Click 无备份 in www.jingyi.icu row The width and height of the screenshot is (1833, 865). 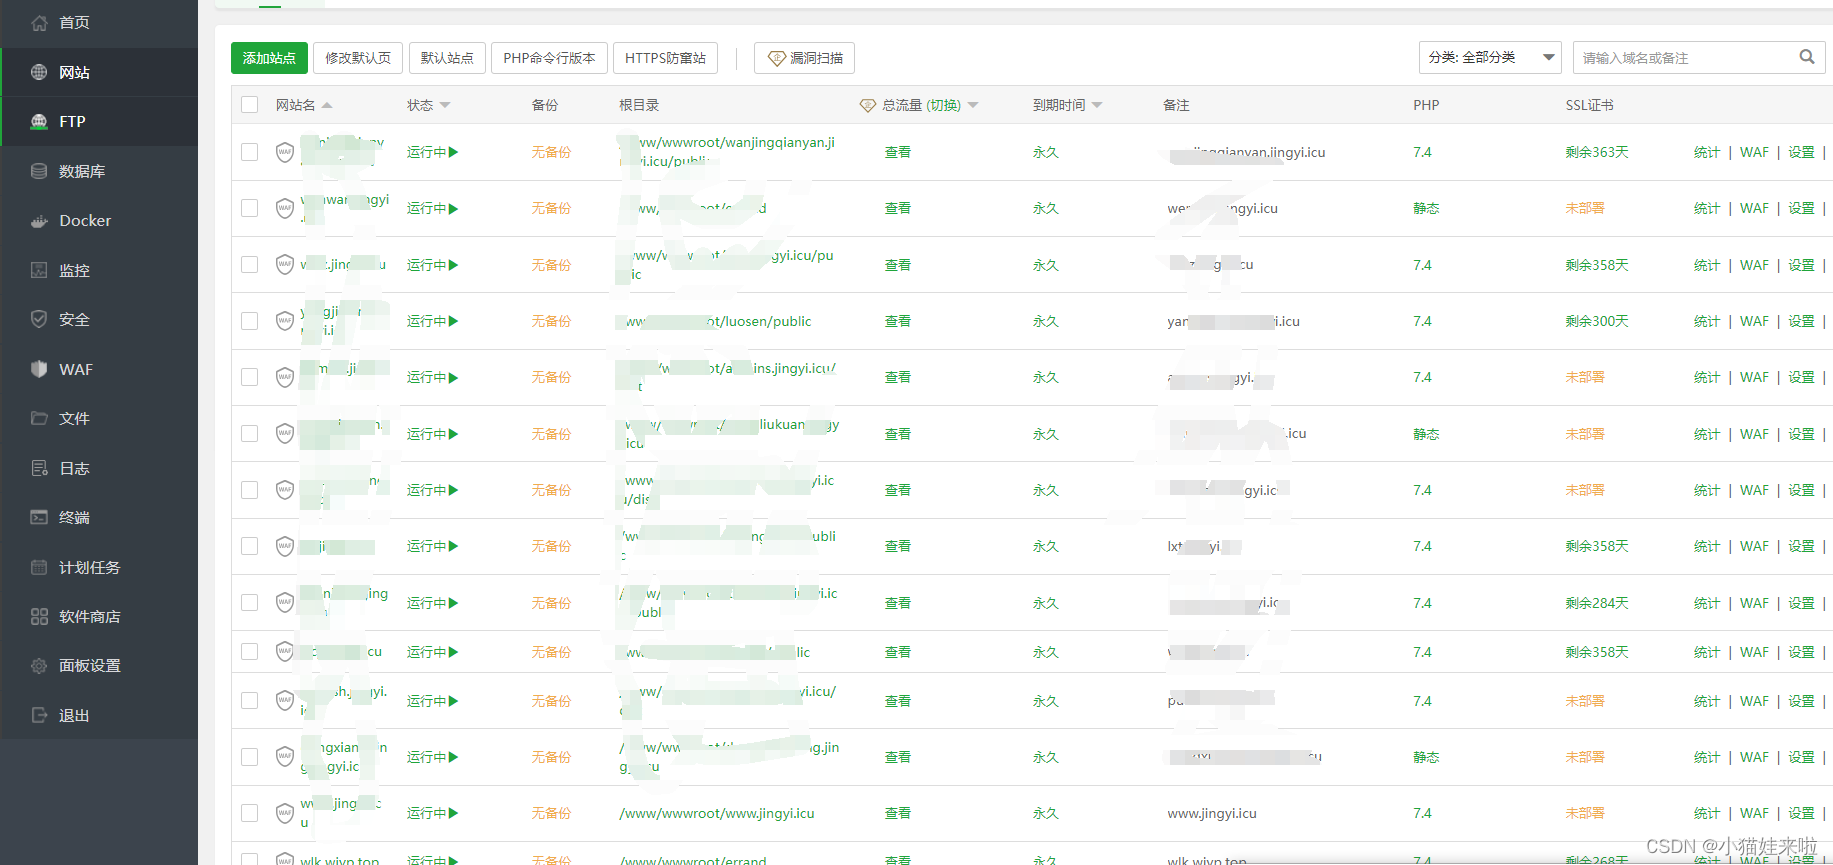[551, 813]
